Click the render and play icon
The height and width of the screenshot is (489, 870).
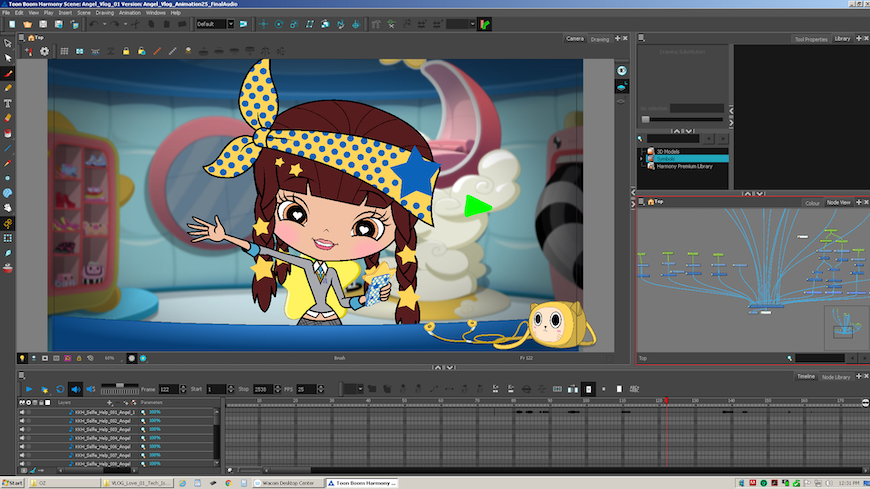pyautogui.click(x=44, y=389)
